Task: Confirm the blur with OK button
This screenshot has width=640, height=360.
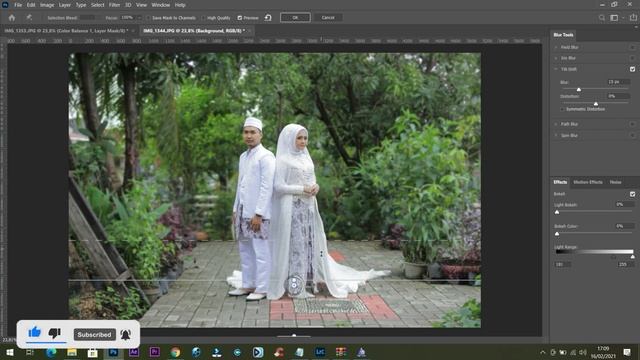Action: click(x=295, y=18)
